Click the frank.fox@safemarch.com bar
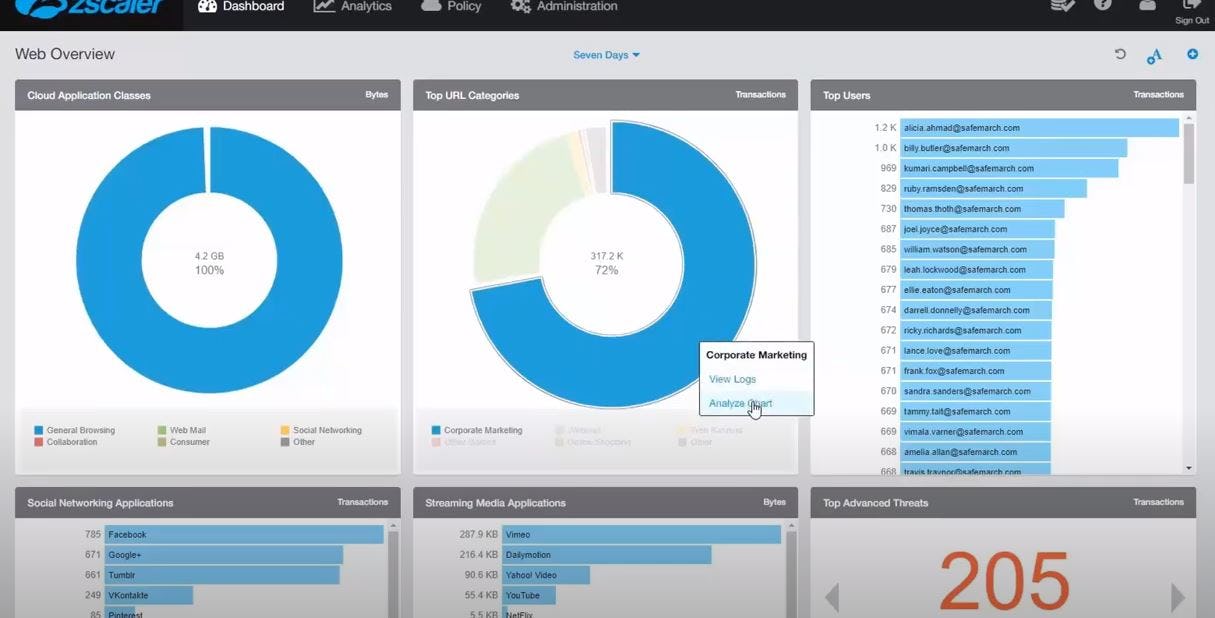The width and height of the screenshot is (1215, 618). click(x=975, y=371)
